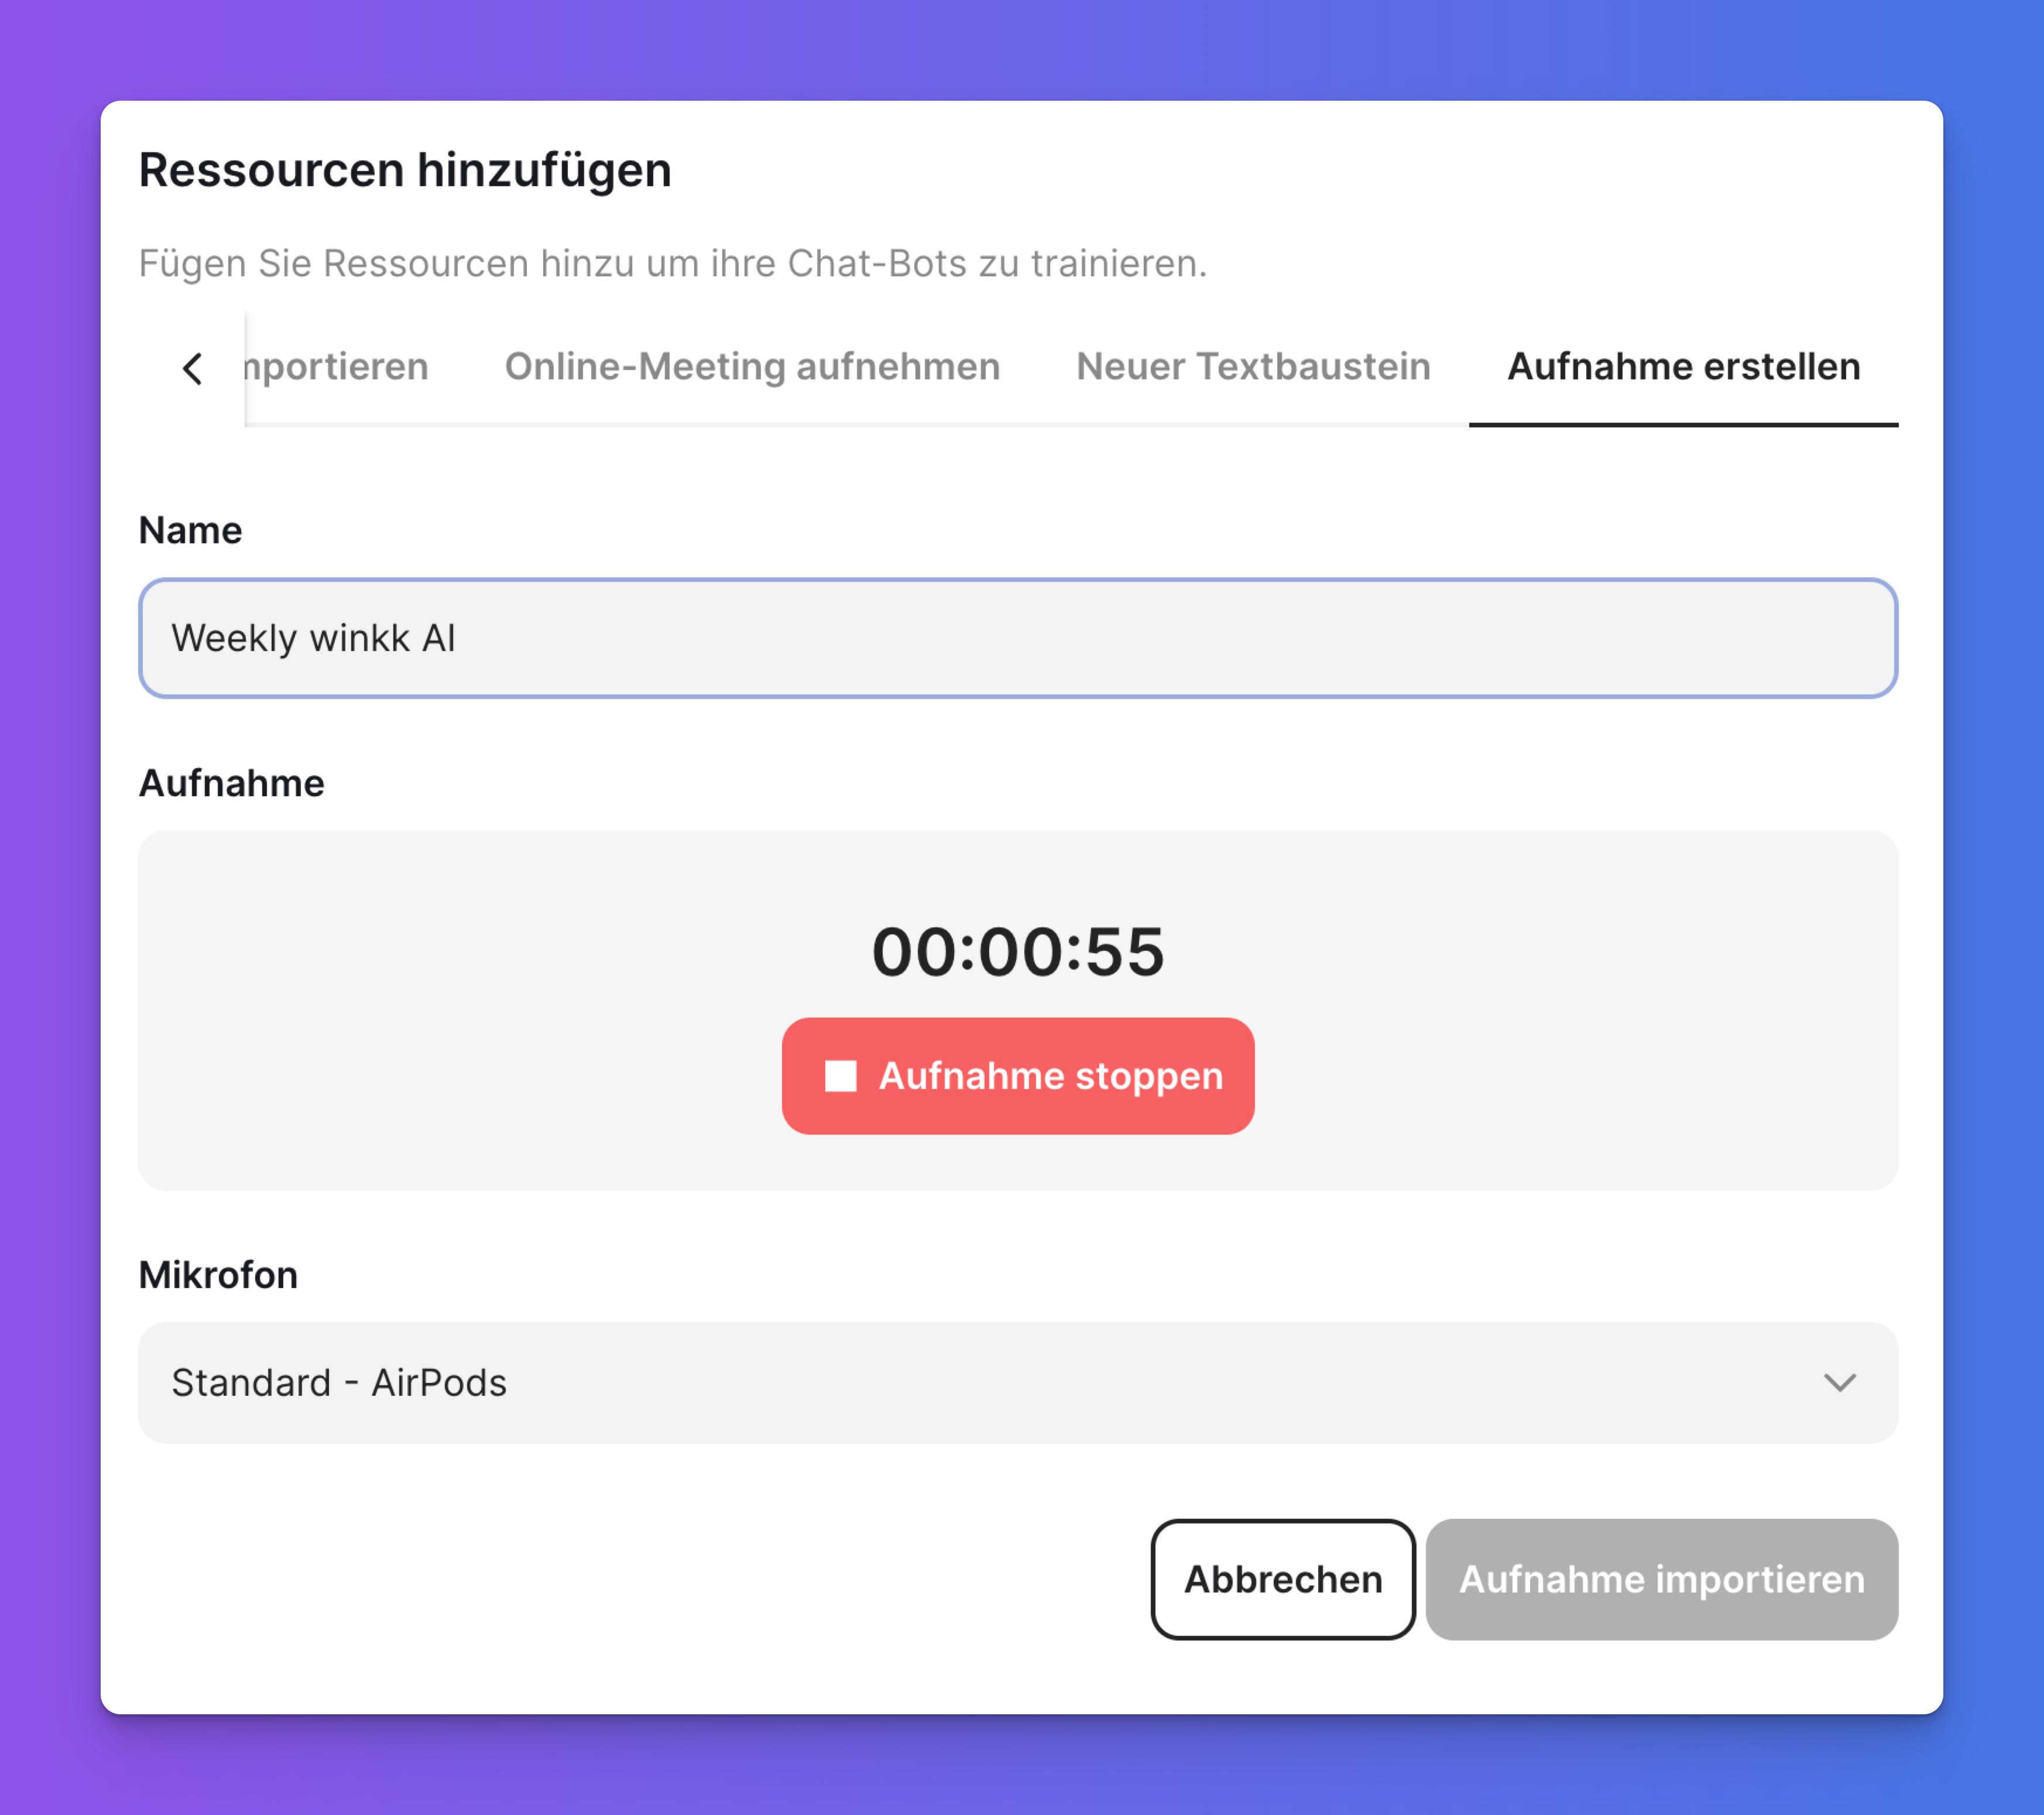Click the greyed Aufnahme importieren button

coord(1661,1579)
